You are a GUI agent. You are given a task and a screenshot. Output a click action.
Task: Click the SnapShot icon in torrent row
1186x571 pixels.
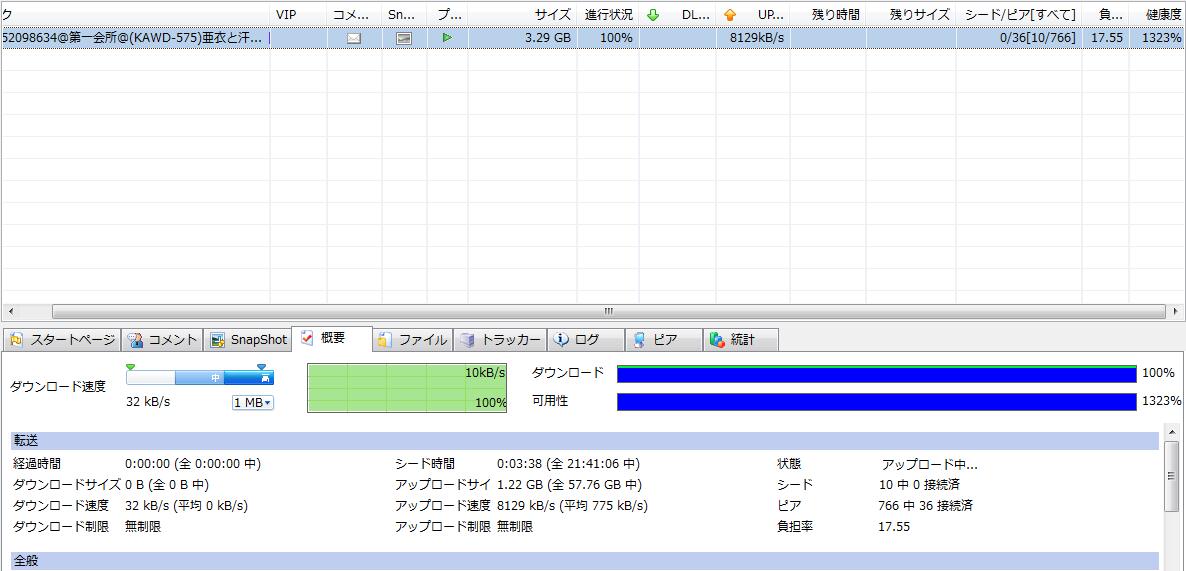403,38
